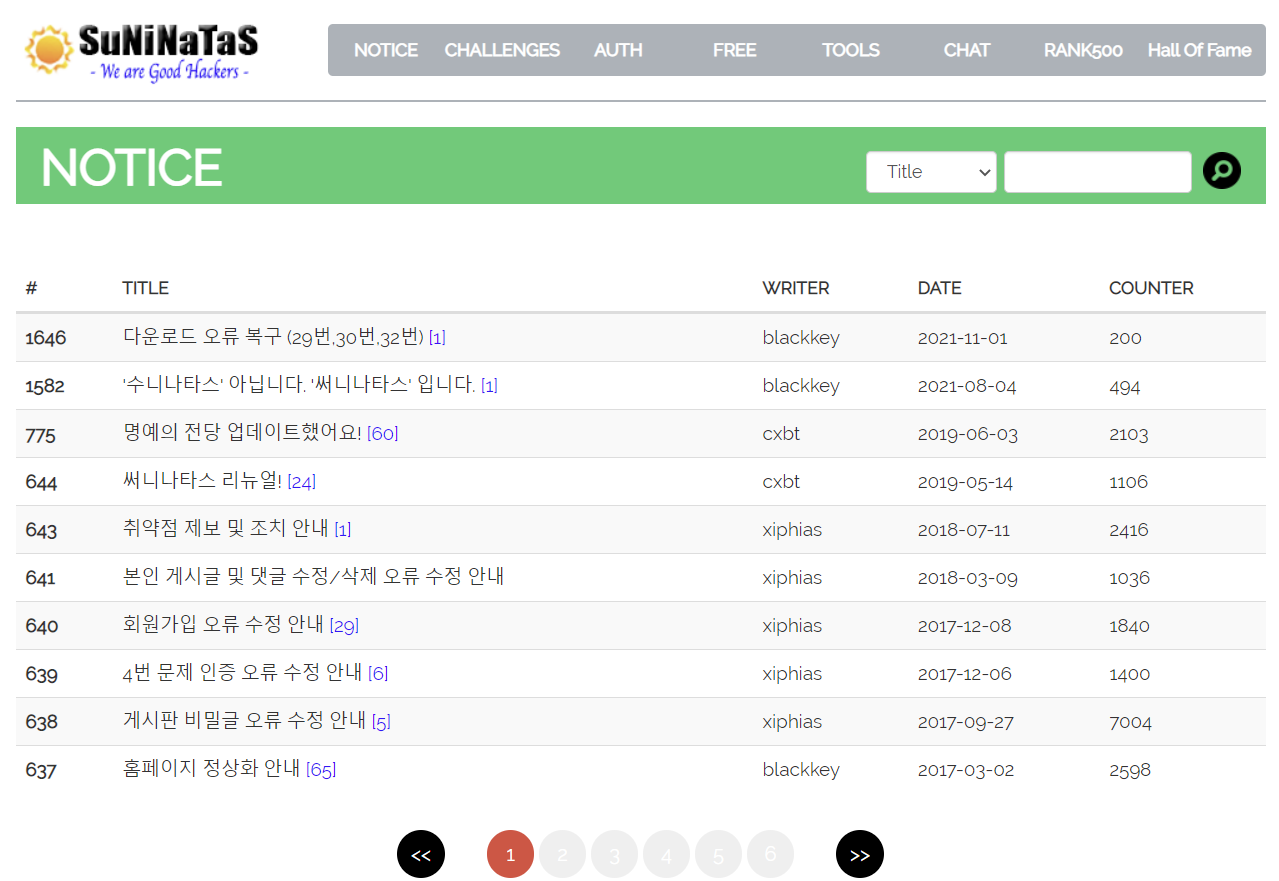
Task: Click the WRITER column header
Action: pyautogui.click(x=796, y=288)
